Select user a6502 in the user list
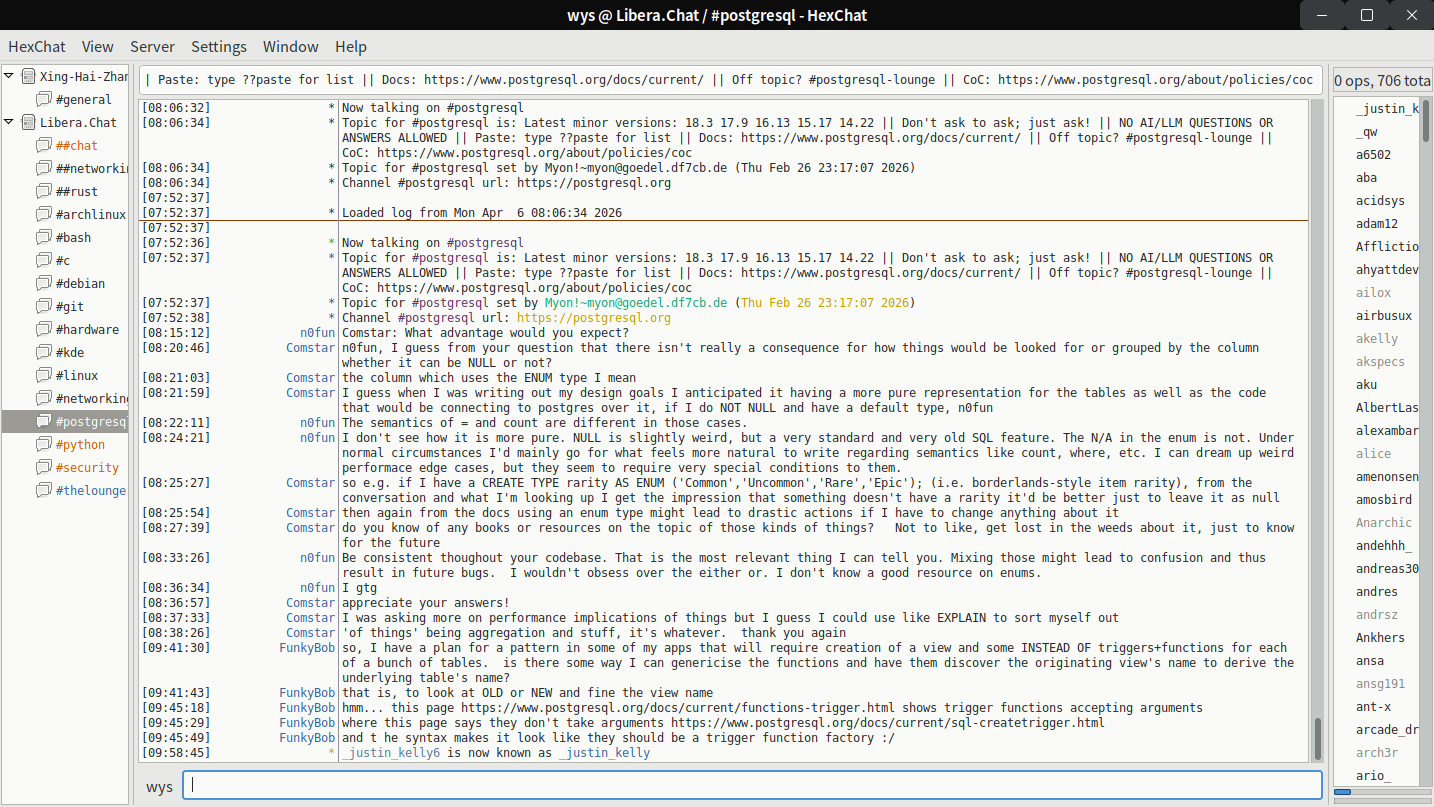1434x807 pixels. point(1373,154)
